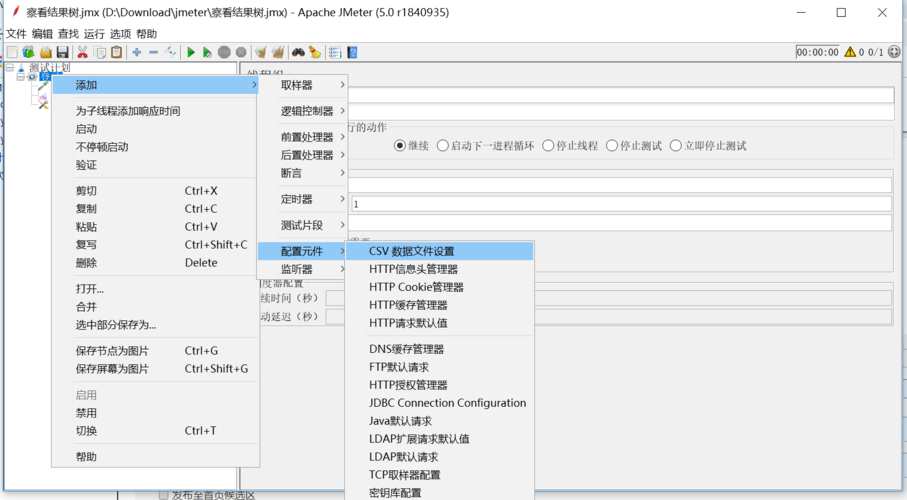Click the thread group gear icon in tree

coord(32,77)
